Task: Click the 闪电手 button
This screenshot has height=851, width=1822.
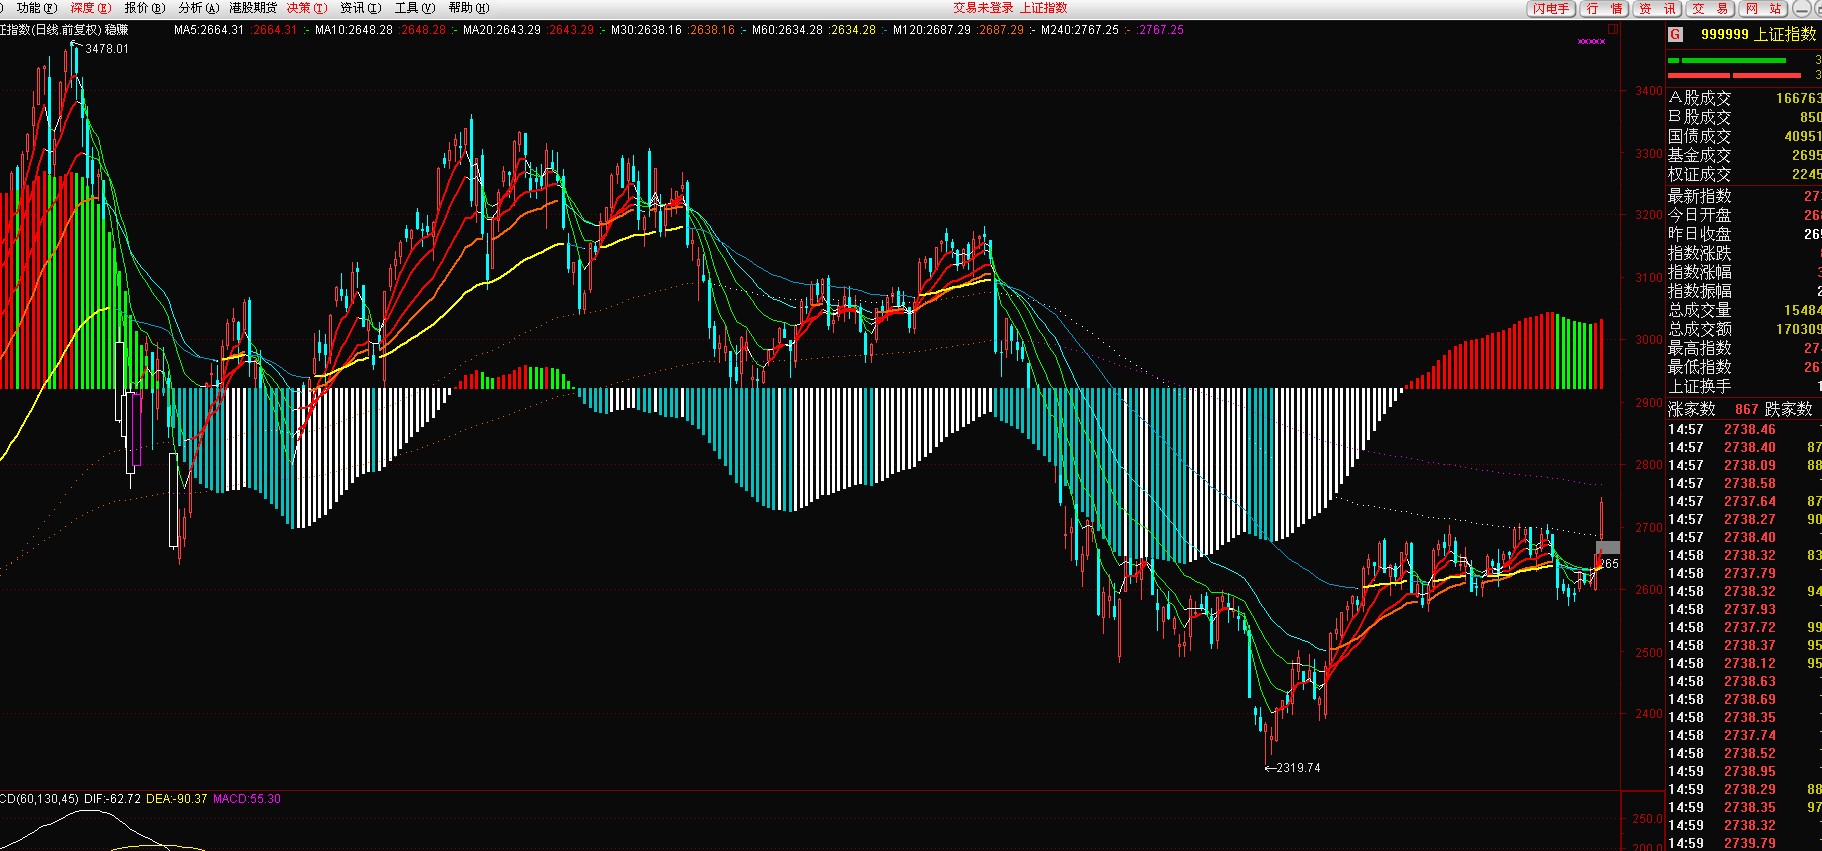Action: (1551, 9)
